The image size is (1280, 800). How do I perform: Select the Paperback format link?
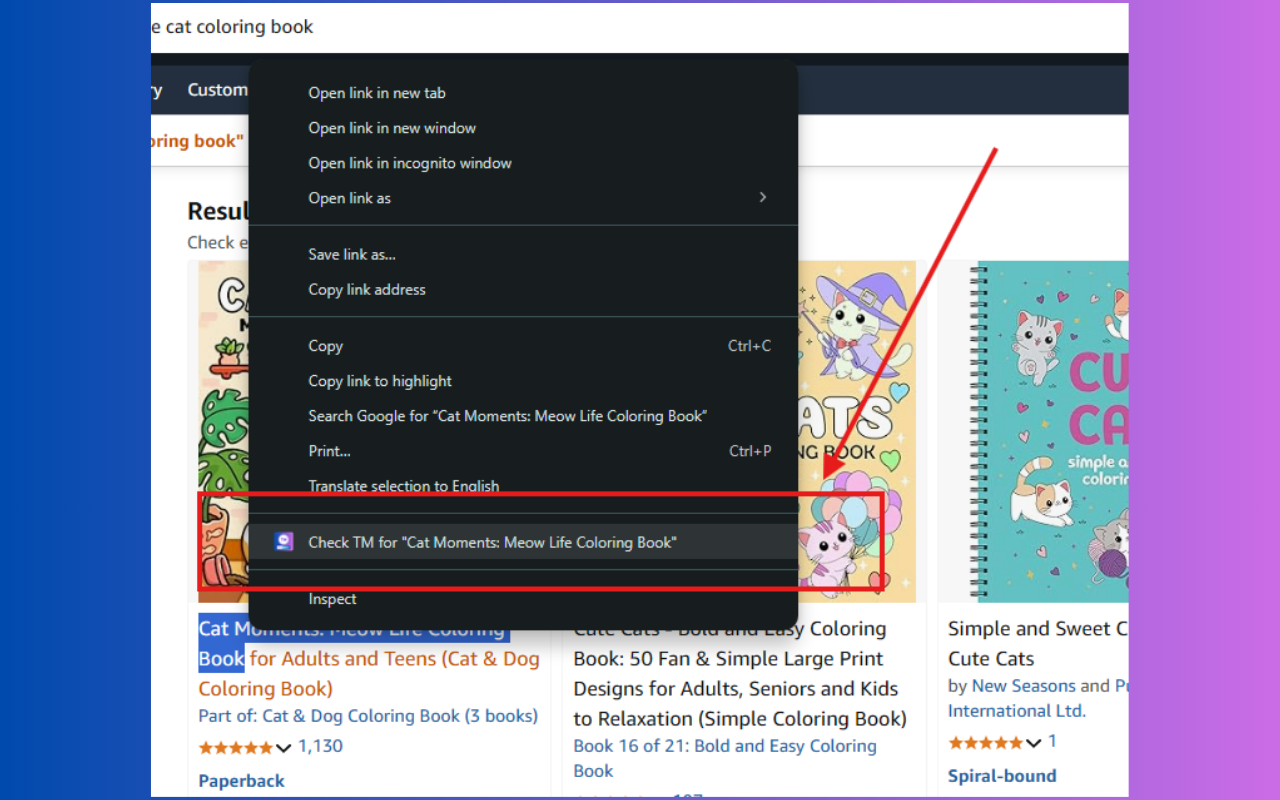[x=241, y=781]
